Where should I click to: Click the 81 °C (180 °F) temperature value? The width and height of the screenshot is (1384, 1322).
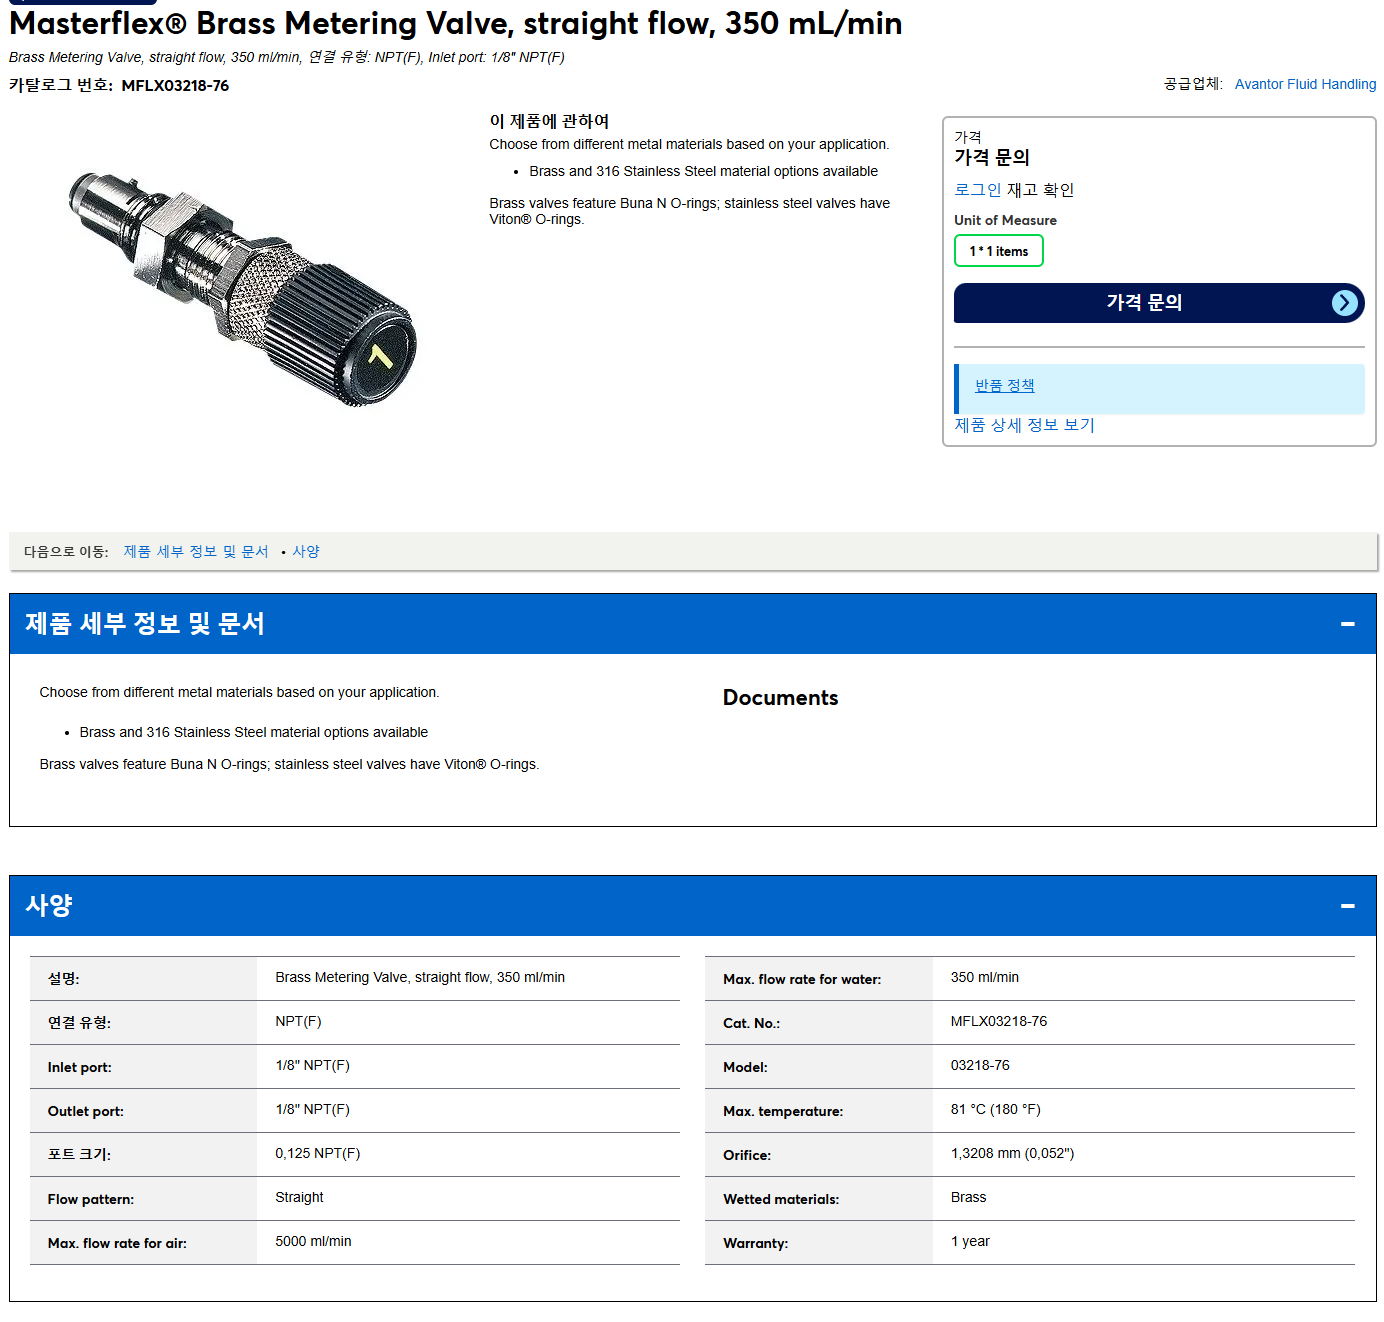coord(995,1110)
